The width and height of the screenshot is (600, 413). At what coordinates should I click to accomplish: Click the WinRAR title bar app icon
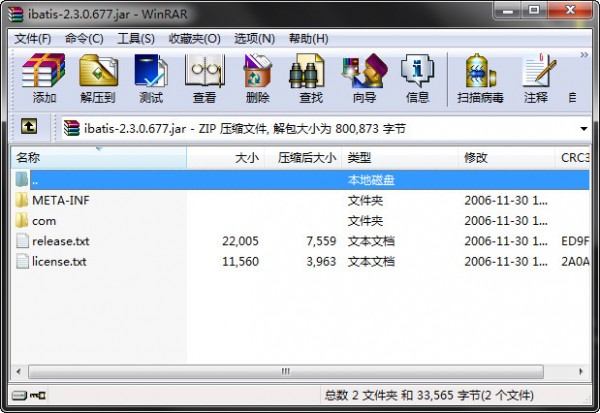tap(16, 14)
